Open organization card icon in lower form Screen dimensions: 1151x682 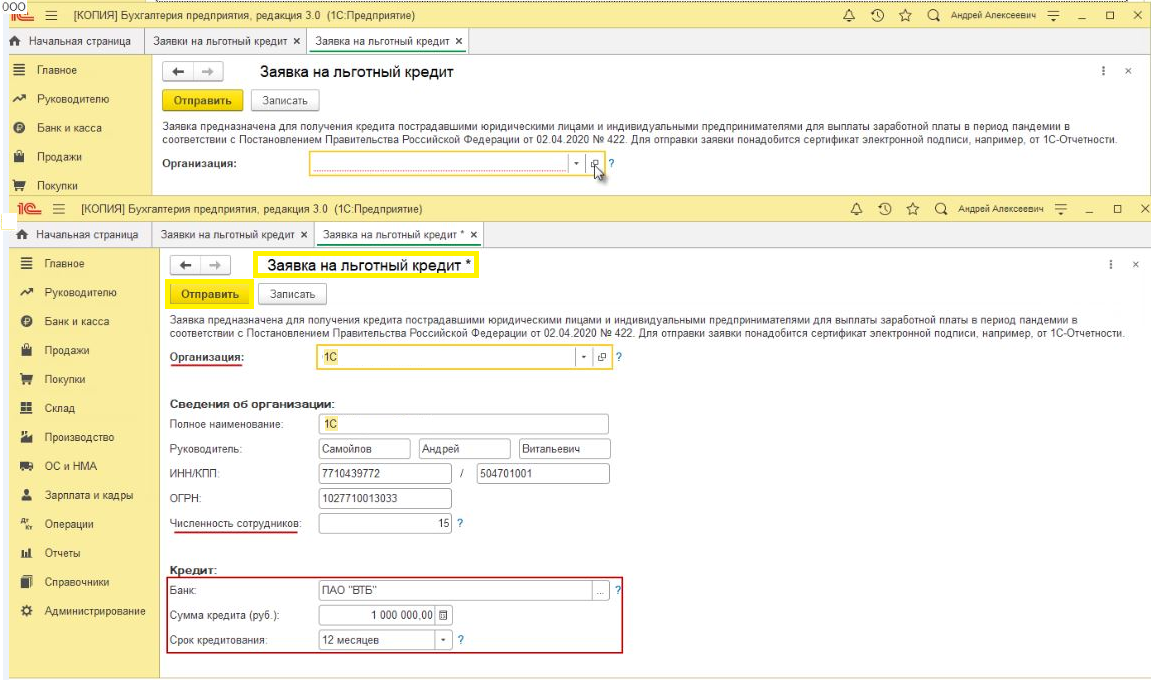click(x=602, y=357)
